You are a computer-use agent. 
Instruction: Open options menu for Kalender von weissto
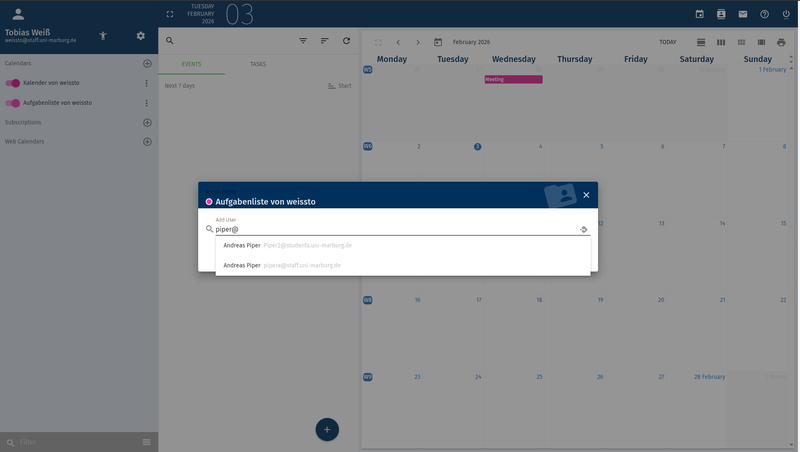[147, 83]
